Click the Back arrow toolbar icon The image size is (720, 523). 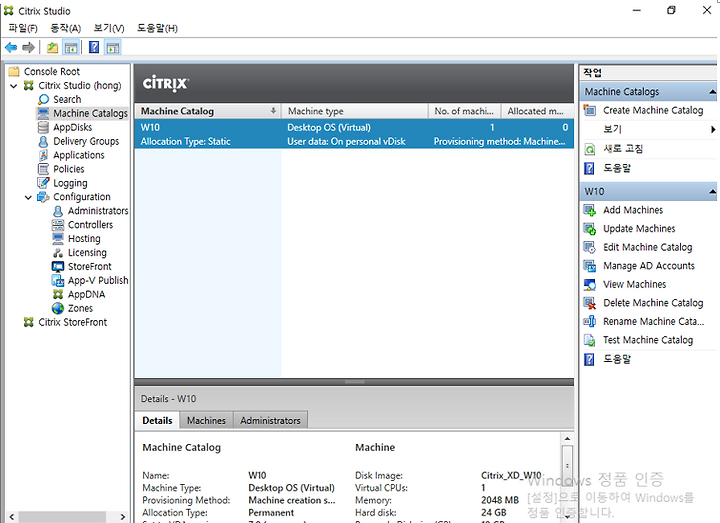(11, 47)
